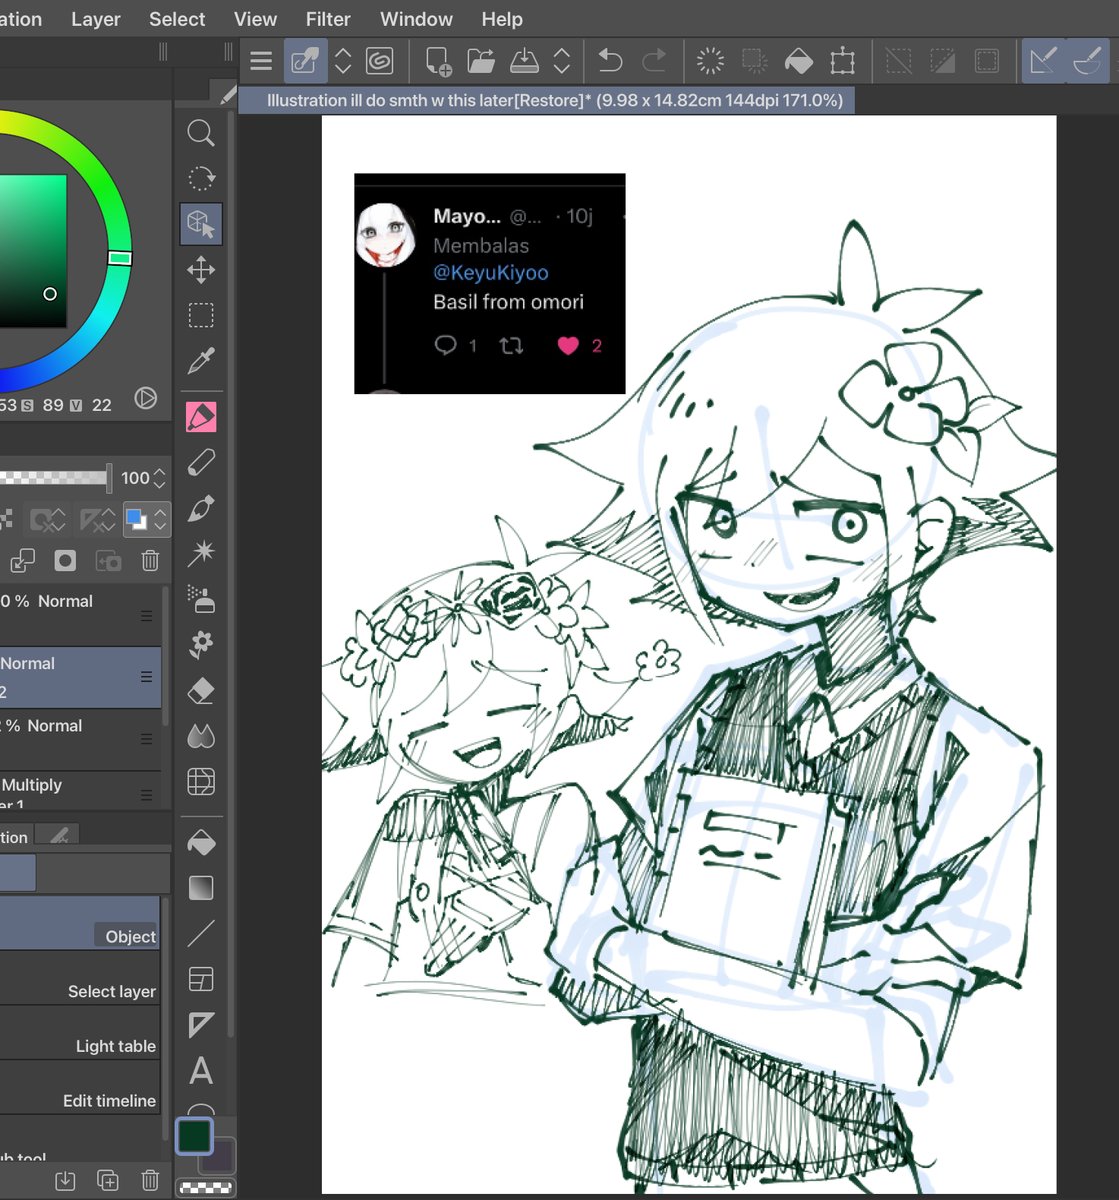Open the hamburger menu in command bar
The image size is (1119, 1200).
(261, 62)
